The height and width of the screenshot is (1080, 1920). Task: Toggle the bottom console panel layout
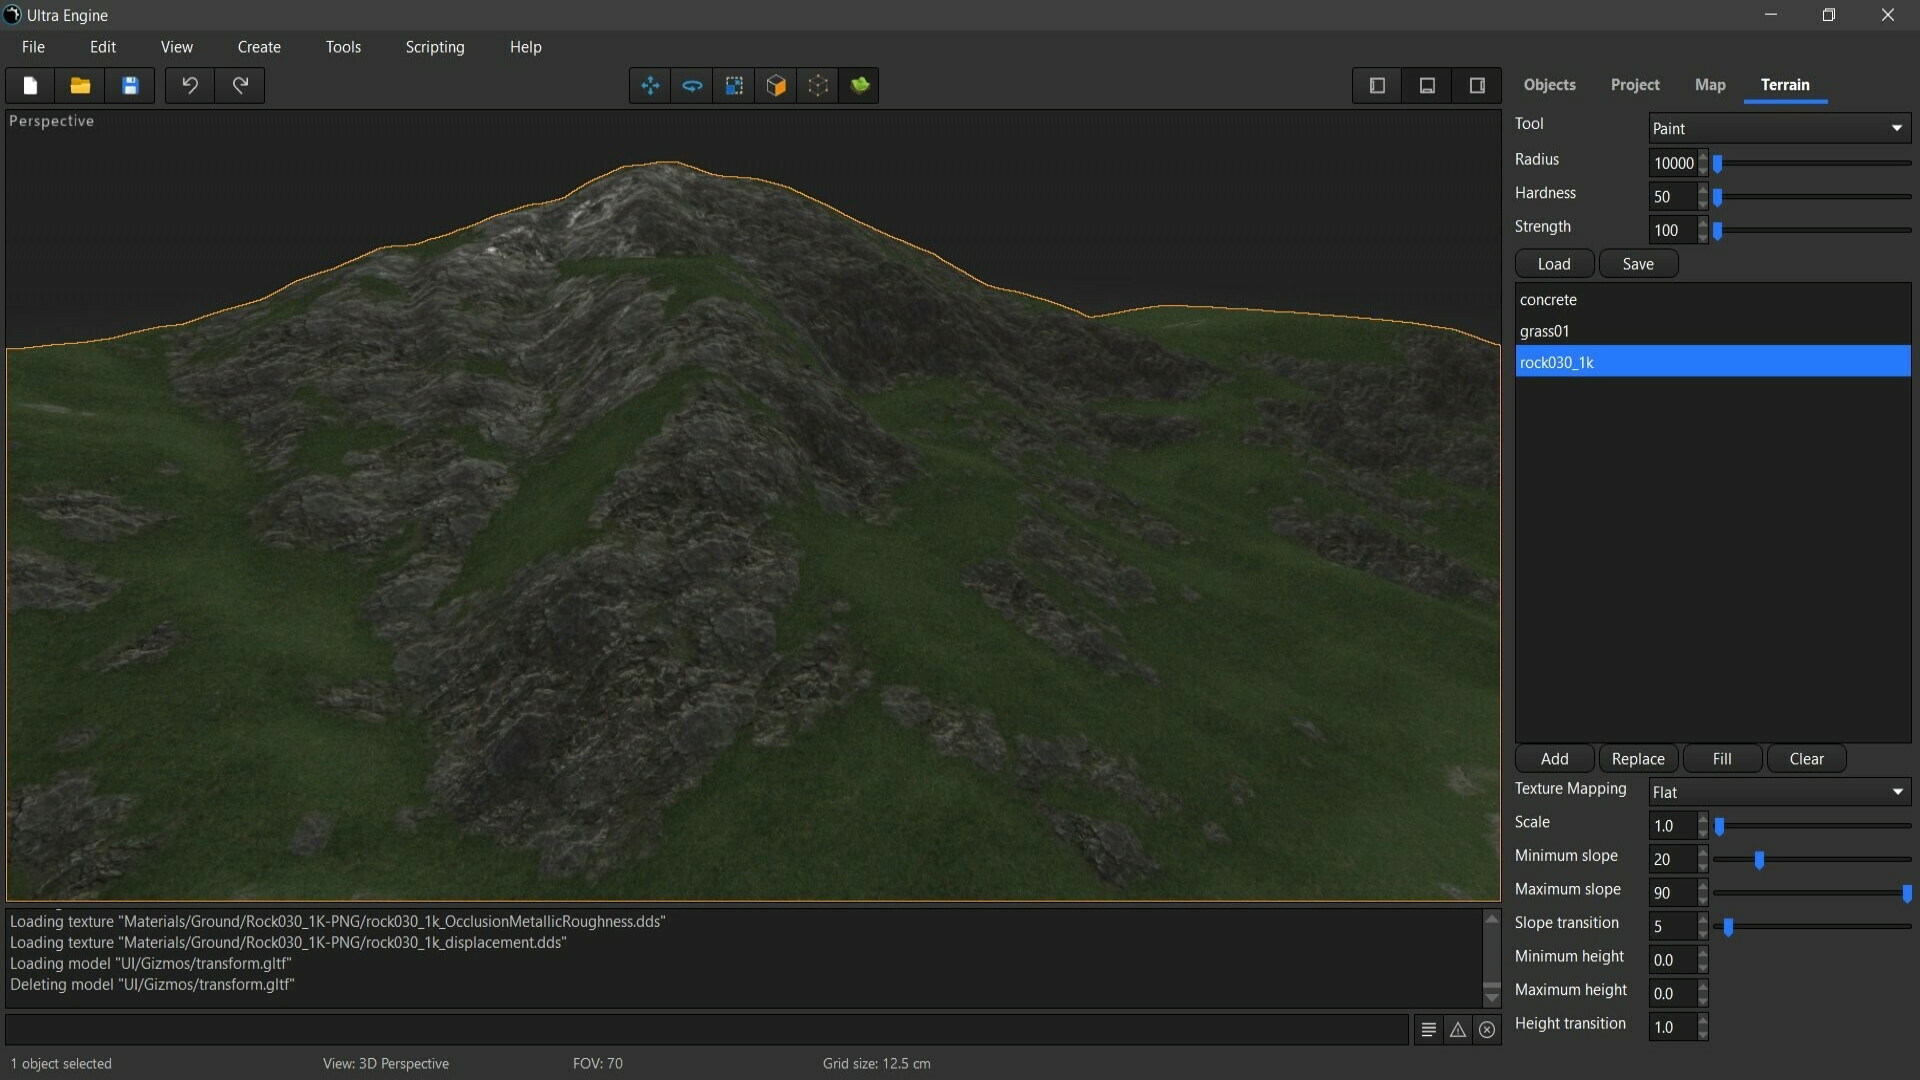1427,86
